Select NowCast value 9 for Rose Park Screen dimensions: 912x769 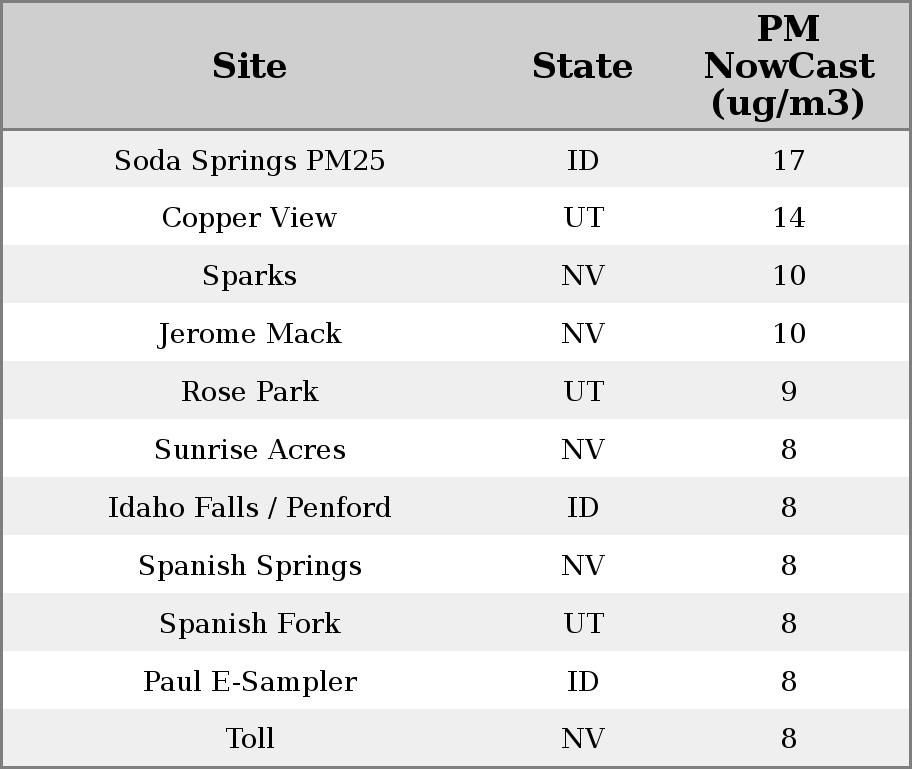[x=788, y=392]
